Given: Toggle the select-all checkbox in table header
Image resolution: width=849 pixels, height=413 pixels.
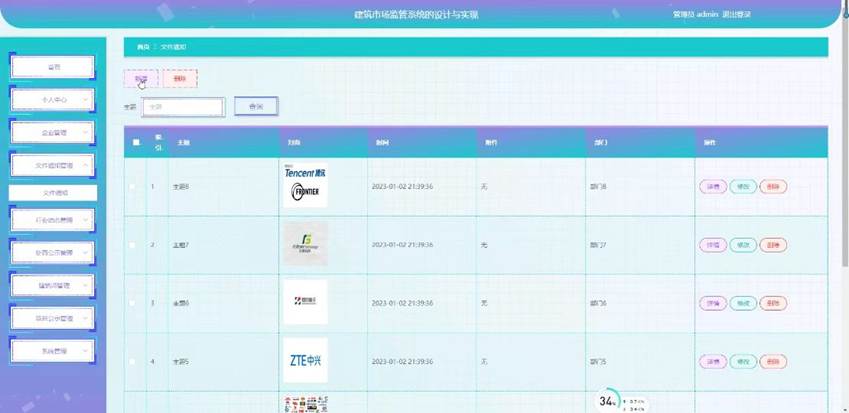Looking at the screenshot, I should click(136, 142).
